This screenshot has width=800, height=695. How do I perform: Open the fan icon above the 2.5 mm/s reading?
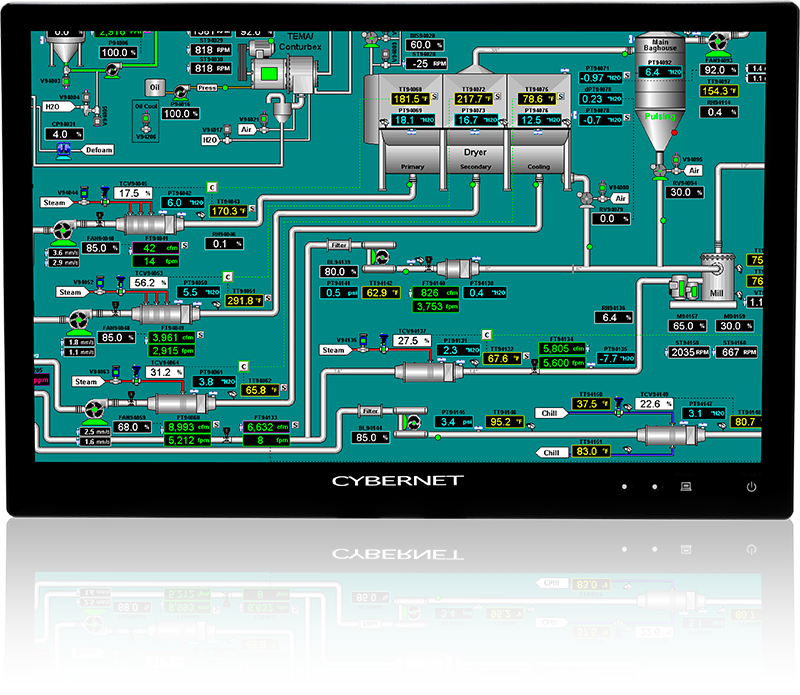pyautogui.click(x=94, y=409)
